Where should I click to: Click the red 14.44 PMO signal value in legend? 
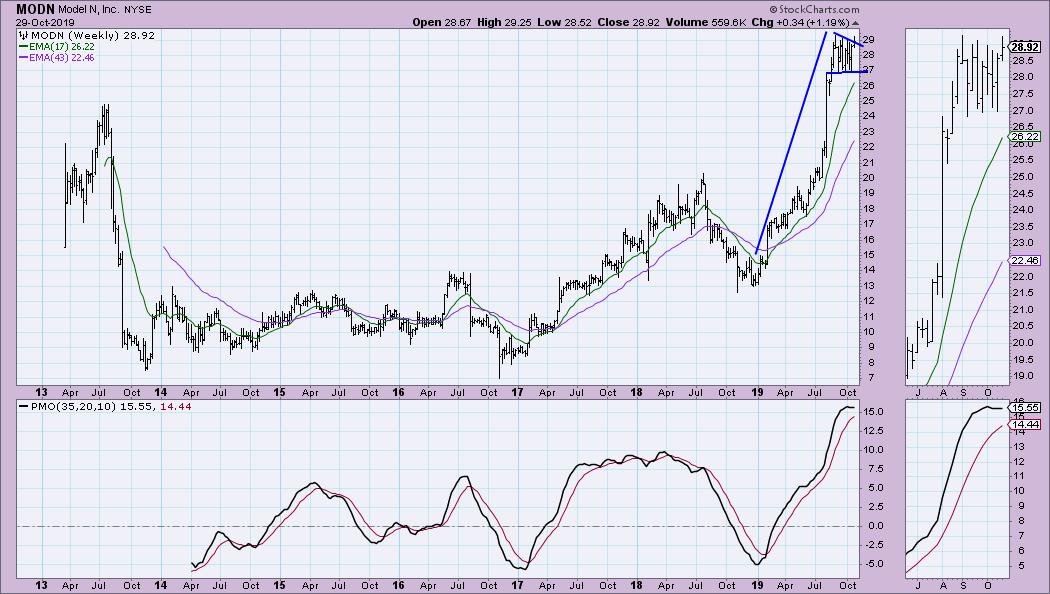(x=175, y=406)
